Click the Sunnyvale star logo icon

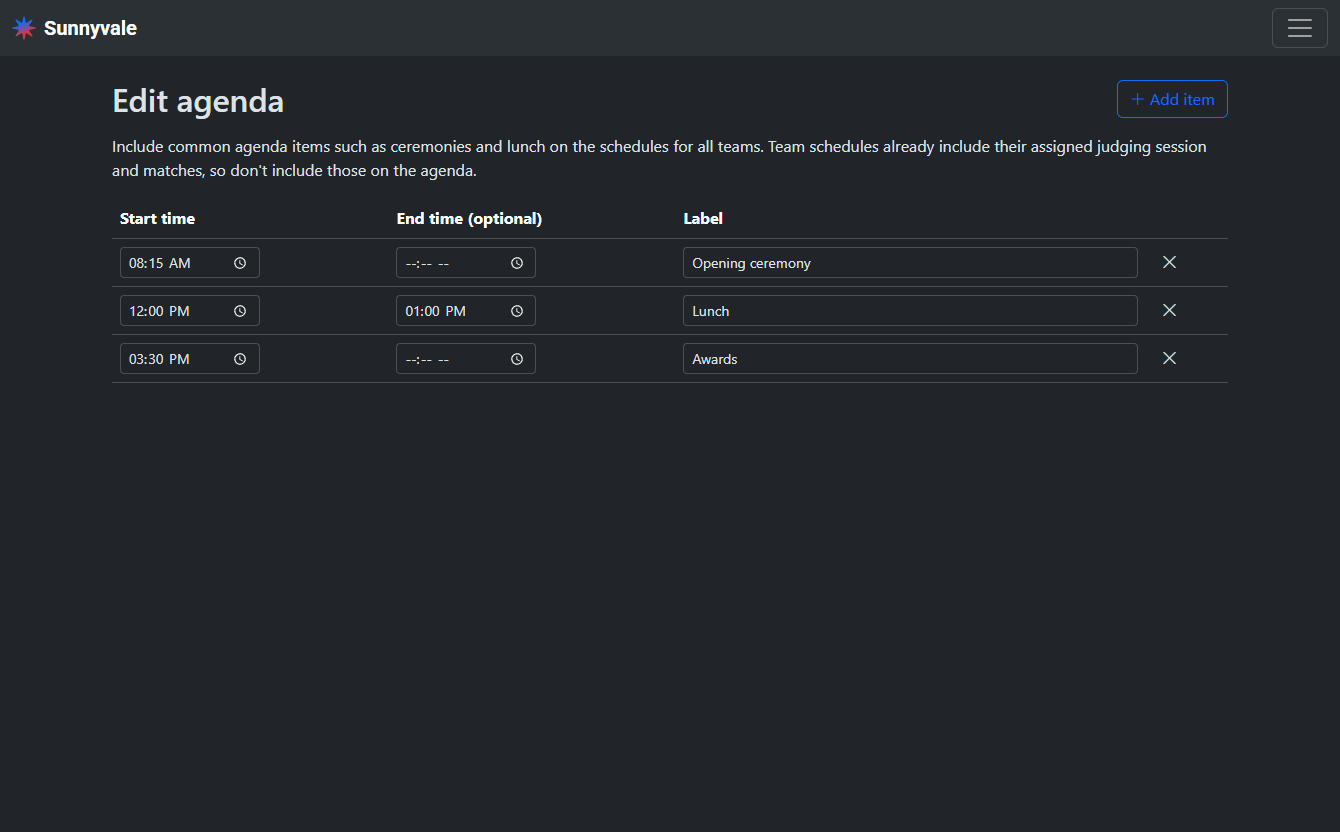[x=24, y=28]
